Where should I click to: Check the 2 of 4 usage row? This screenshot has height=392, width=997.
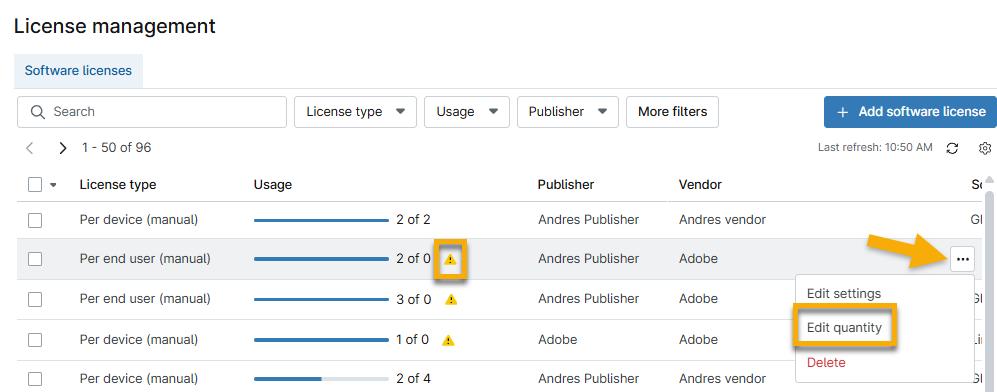[35, 379]
